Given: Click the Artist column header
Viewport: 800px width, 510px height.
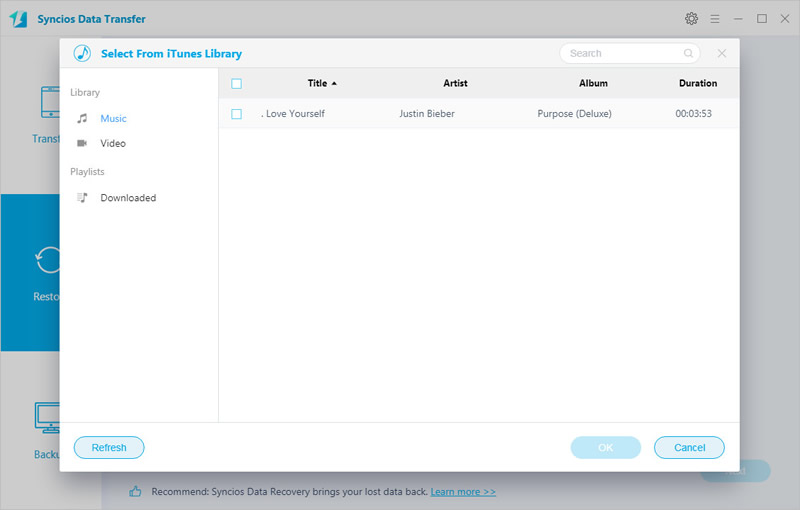Looking at the screenshot, I should point(455,83).
